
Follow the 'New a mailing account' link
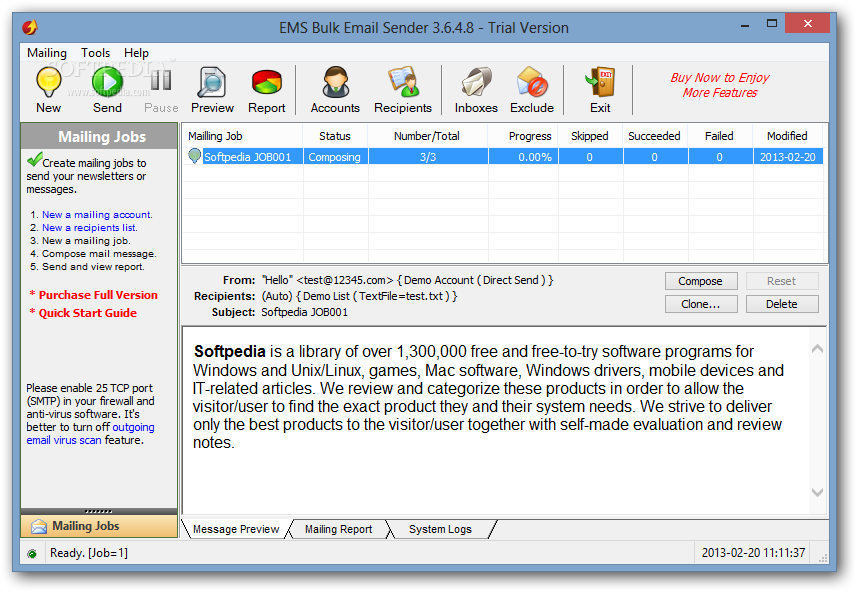(97, 215)
